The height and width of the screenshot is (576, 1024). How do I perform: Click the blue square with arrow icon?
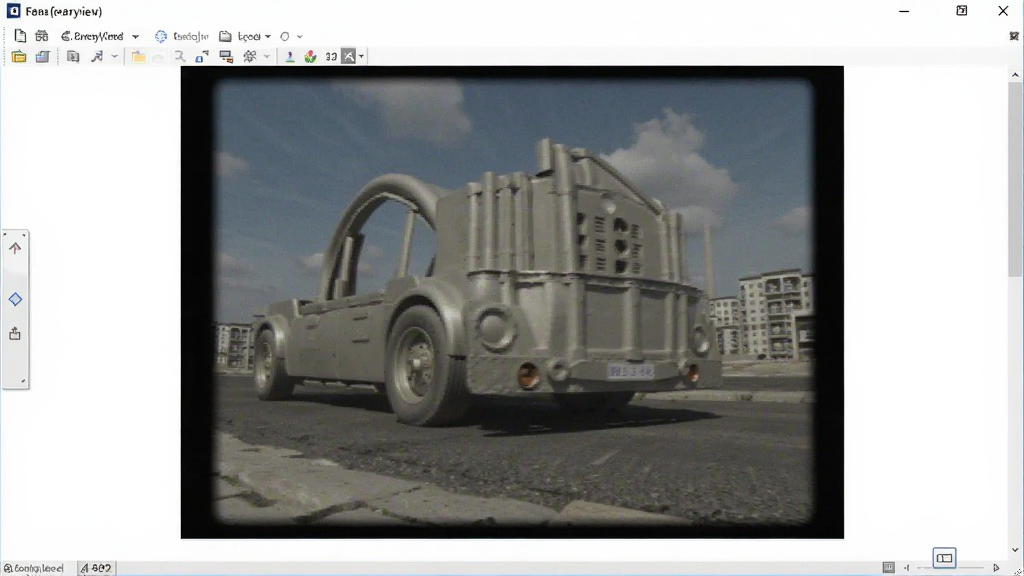coord(202,57)
